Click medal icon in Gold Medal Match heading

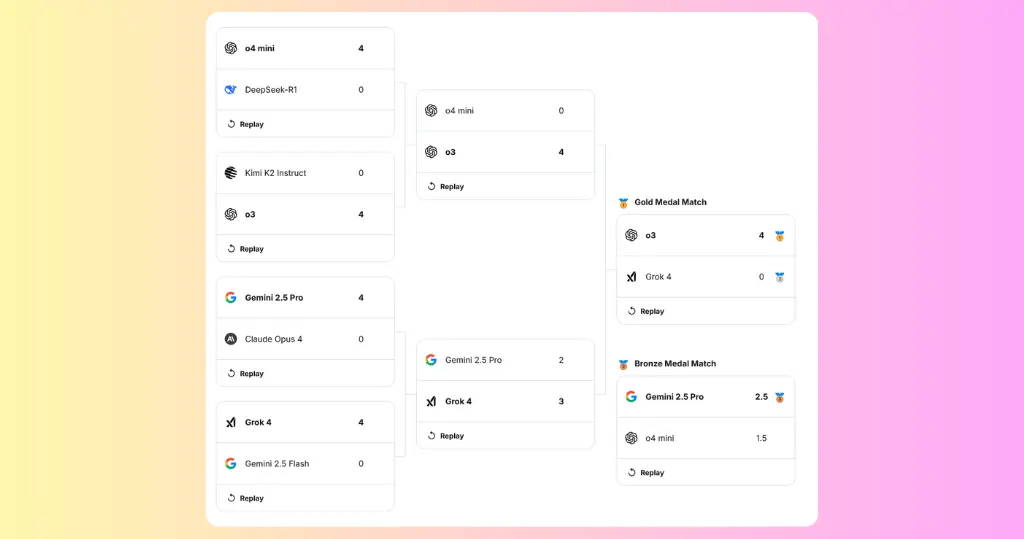click(x=623, y=203)
